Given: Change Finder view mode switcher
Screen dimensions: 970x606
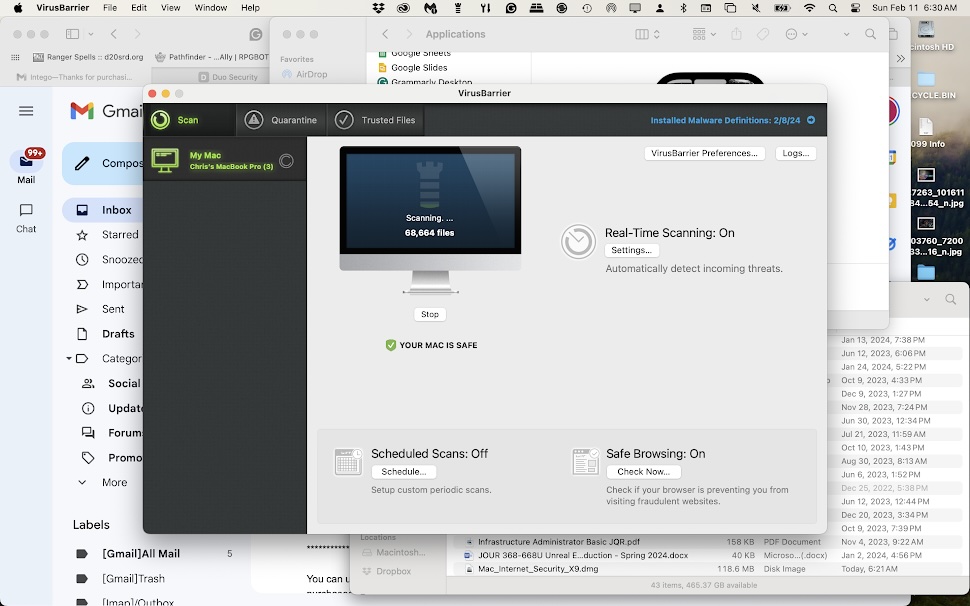Looking at the screenshot, I should pos(647,35).
